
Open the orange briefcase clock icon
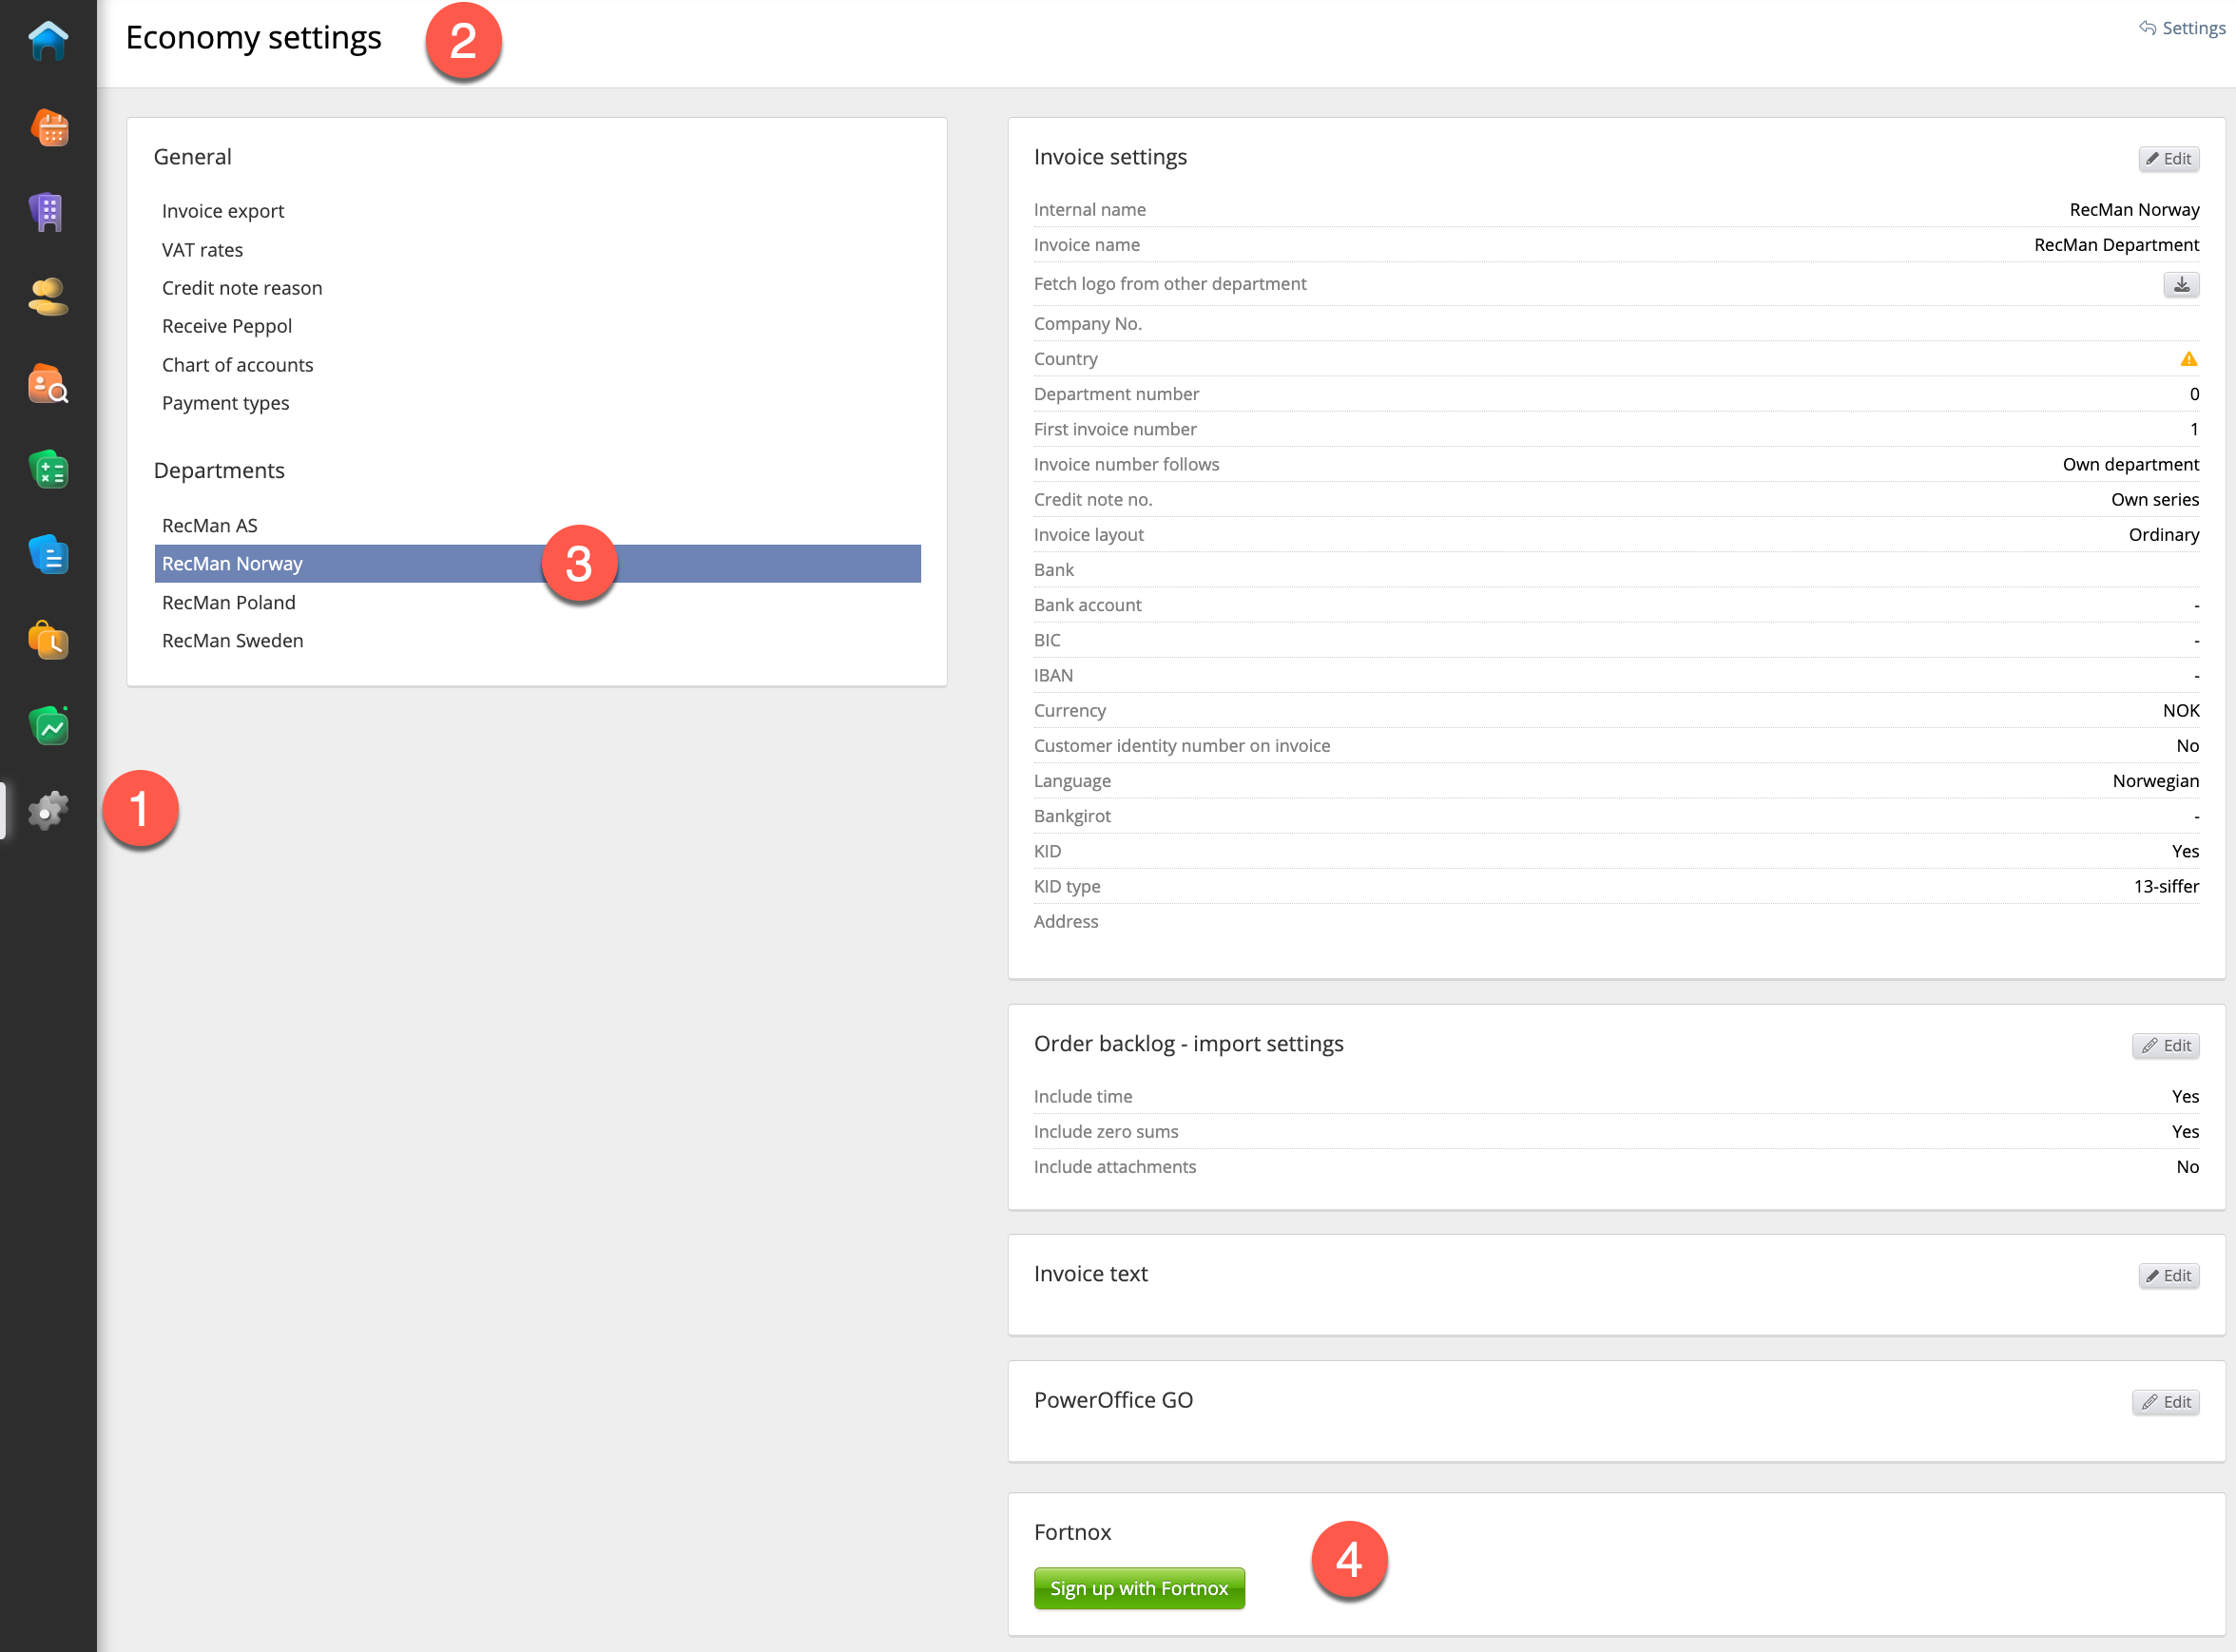point(48,640)
